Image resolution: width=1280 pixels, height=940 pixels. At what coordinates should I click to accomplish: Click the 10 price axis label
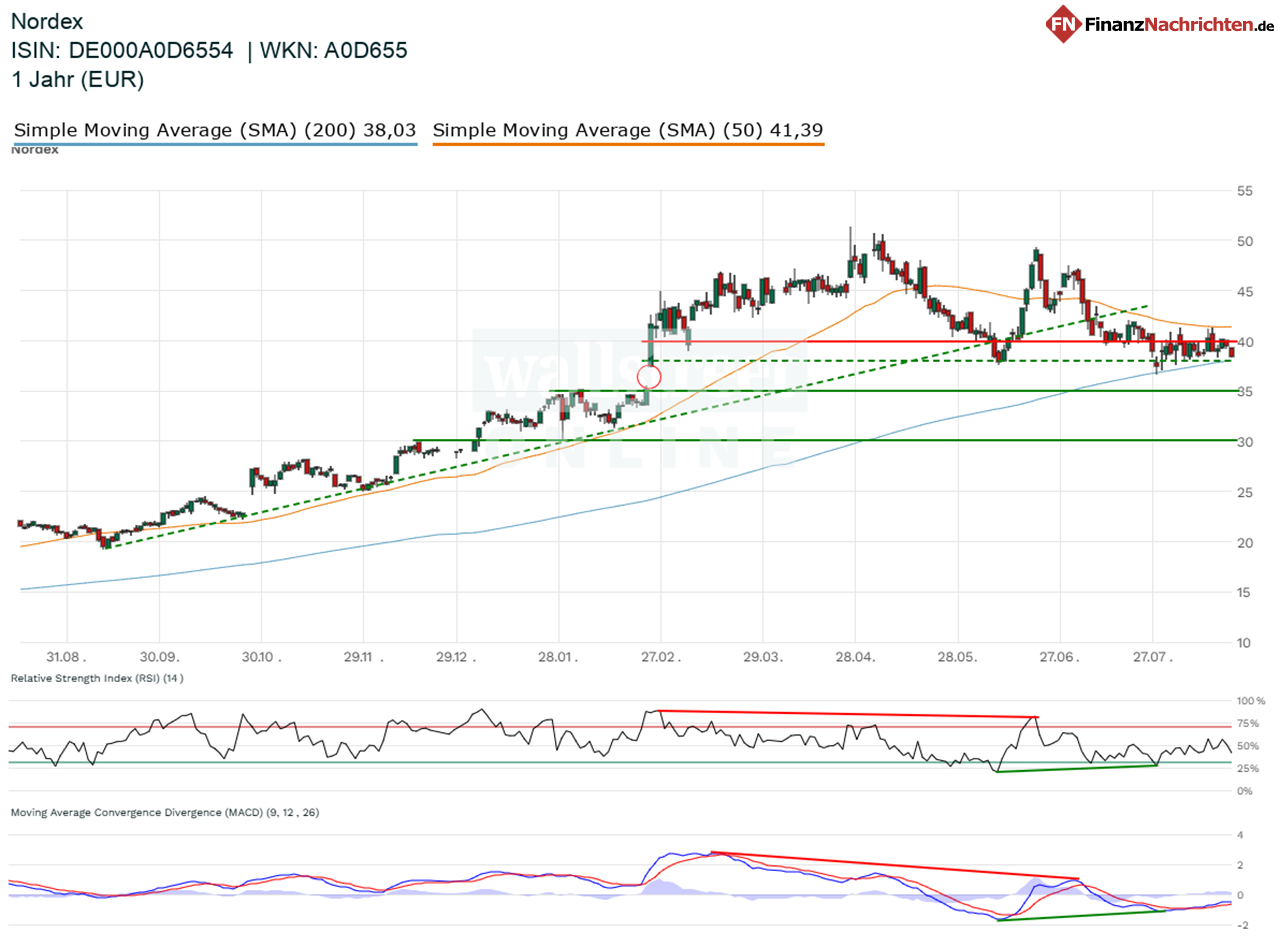(x=1245, y=642)
